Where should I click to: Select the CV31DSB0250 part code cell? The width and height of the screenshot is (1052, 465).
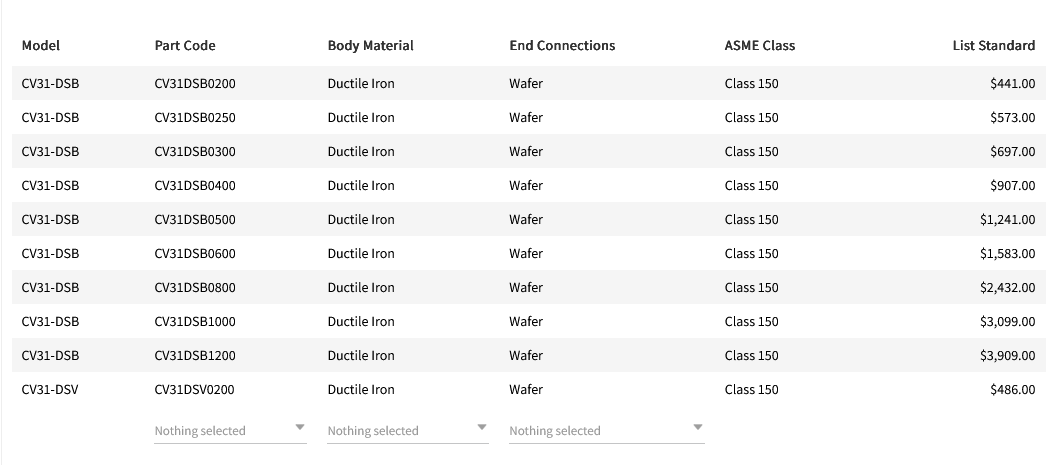click(195, 118)
